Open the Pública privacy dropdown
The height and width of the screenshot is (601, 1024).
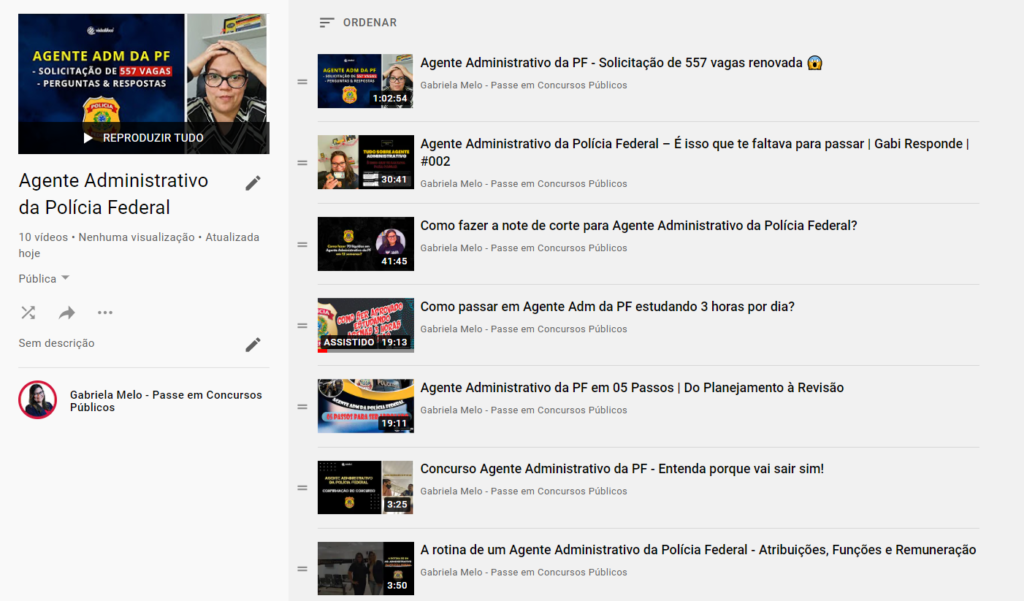pyautogui.click(x=44, y=279)
